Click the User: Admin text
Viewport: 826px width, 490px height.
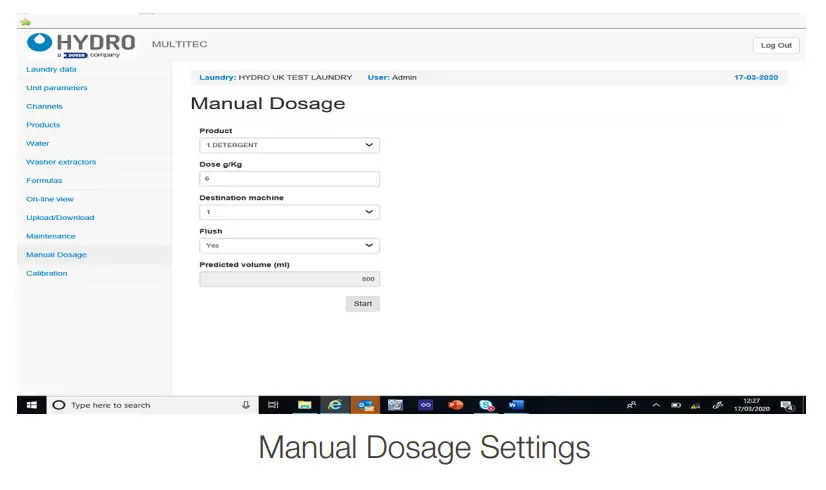[392, 77]
